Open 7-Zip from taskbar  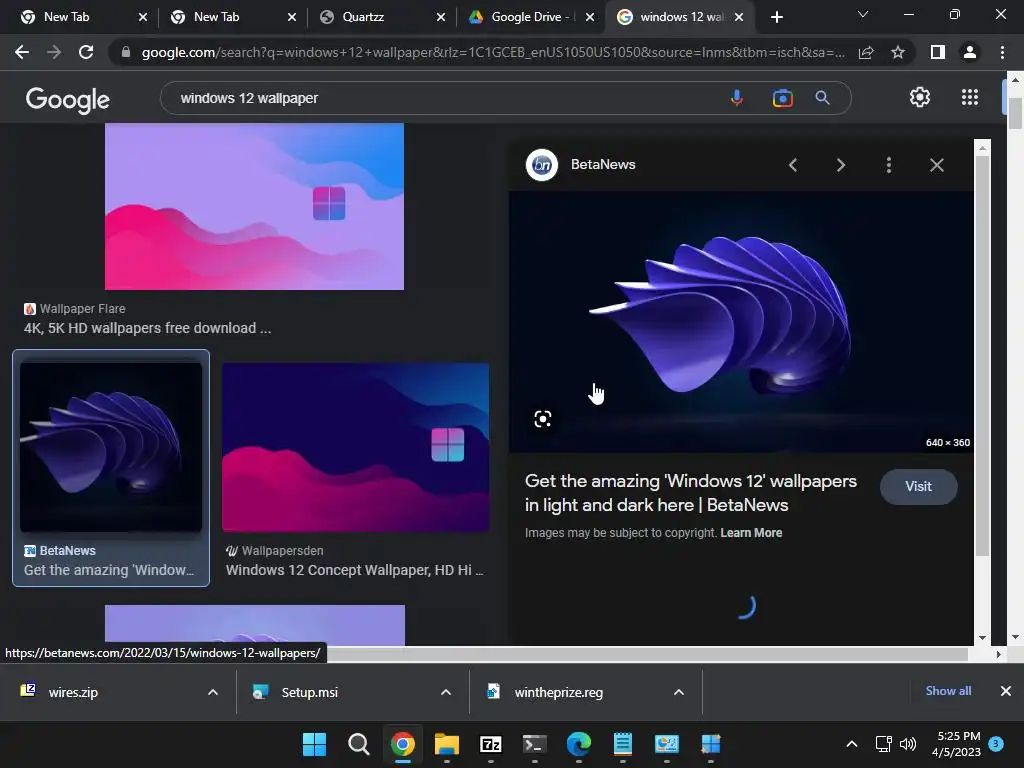pos(490,744)
